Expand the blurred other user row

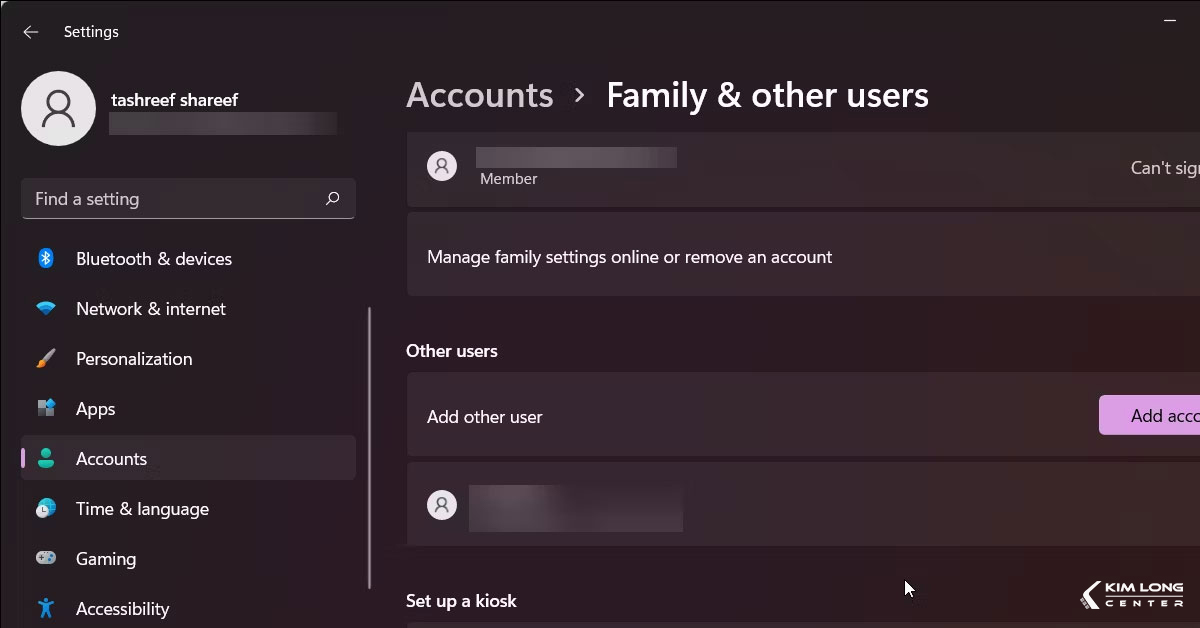[800, 504]
